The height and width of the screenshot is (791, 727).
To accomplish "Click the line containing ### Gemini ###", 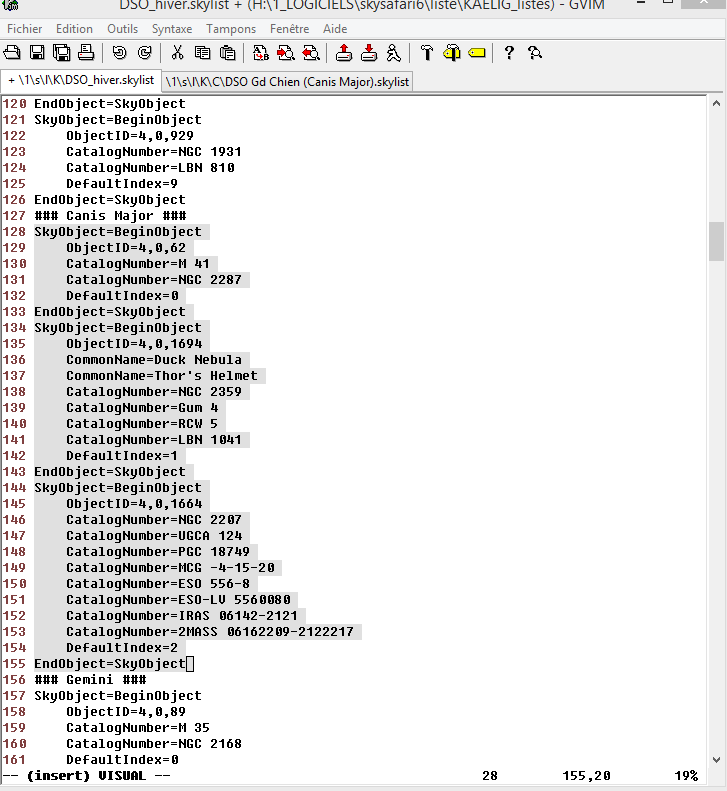I will click(x=90, y=680).
